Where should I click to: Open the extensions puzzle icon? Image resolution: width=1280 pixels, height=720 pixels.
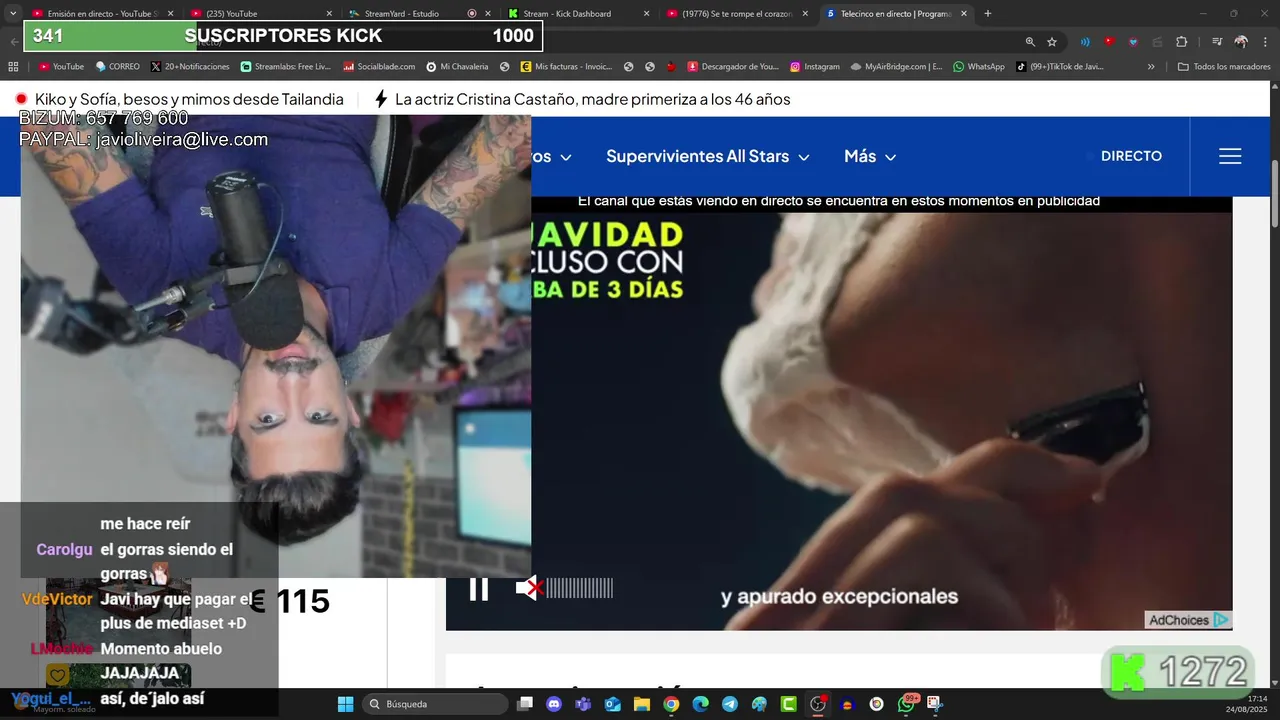(1181, 42)
